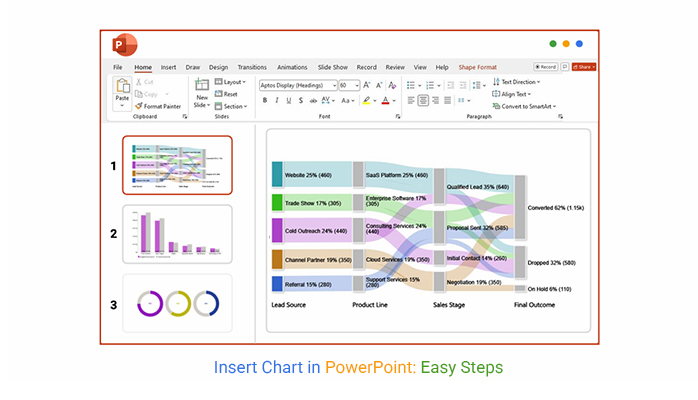Viewport: 698px width, 400px height.
Task: Select slide 2 bar chart thumbnail
Action: point(177,234)
